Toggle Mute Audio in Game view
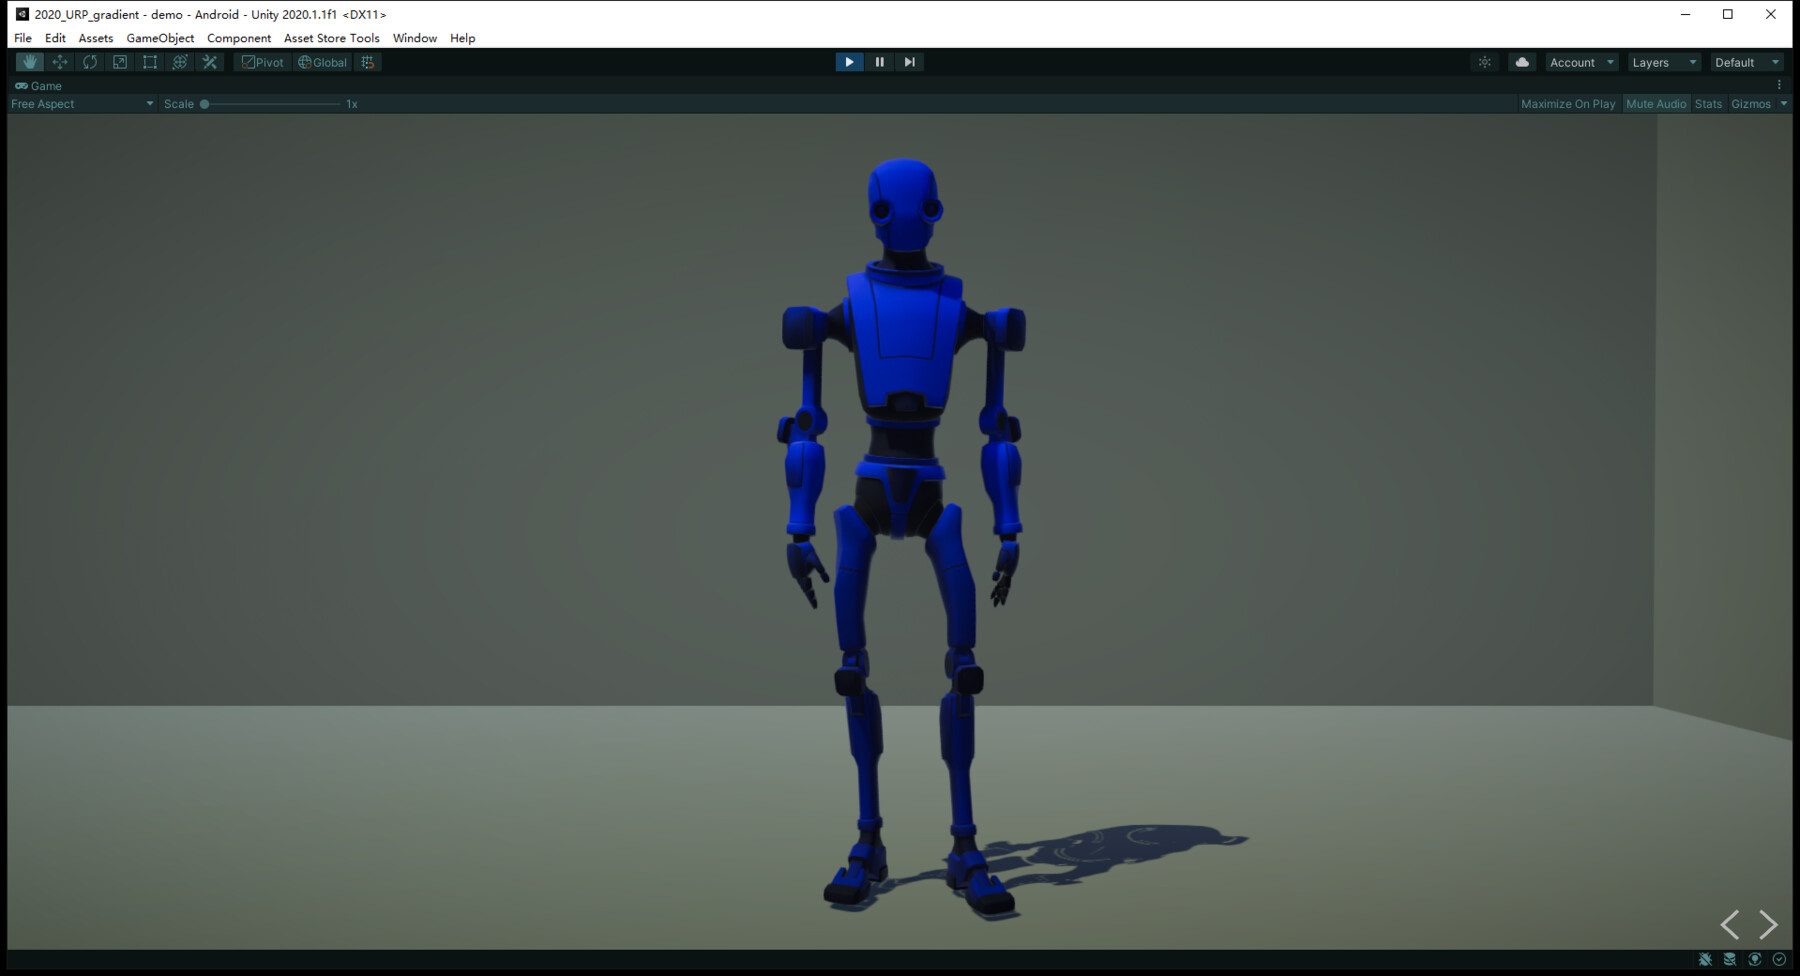 [1655, 104]
